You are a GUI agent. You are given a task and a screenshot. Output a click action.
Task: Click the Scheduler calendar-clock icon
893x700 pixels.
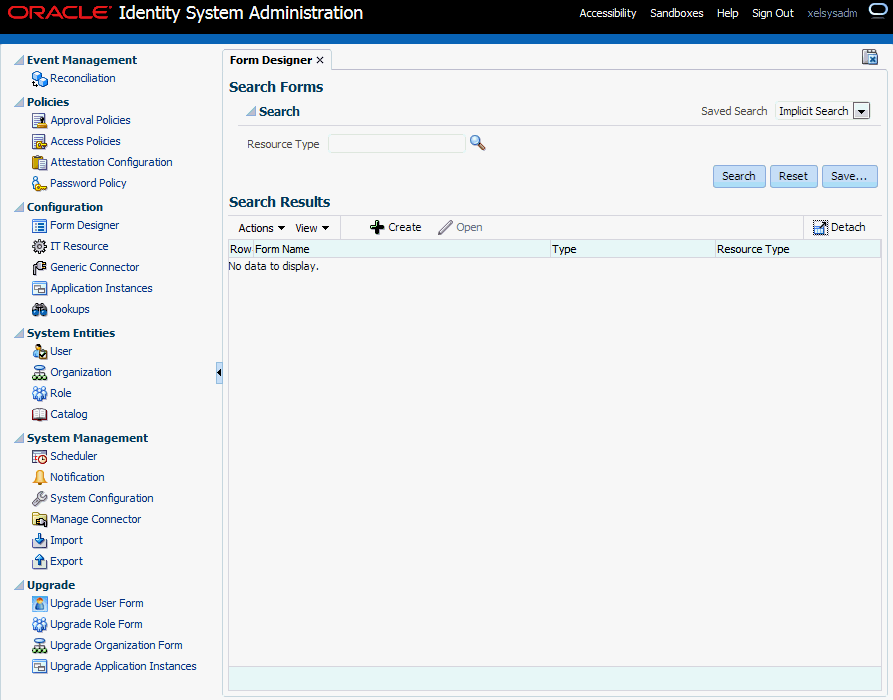click(x=39, y=457)
